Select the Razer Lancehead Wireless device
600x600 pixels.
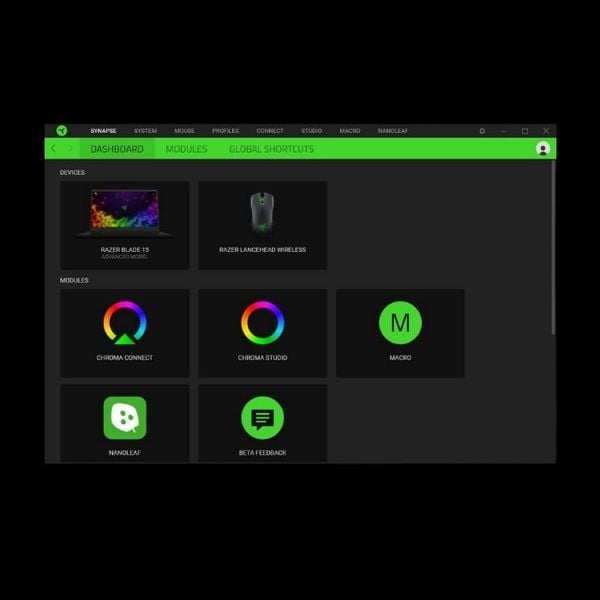(x=262, y=214)
